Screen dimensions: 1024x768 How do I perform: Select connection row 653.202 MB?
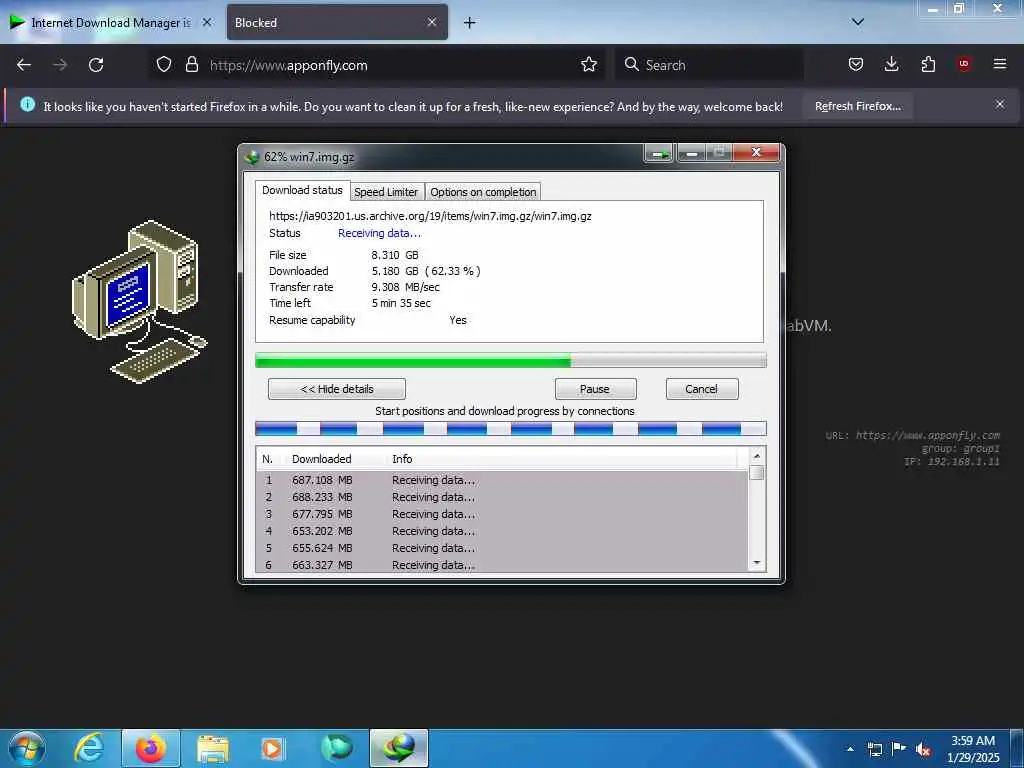503,531
